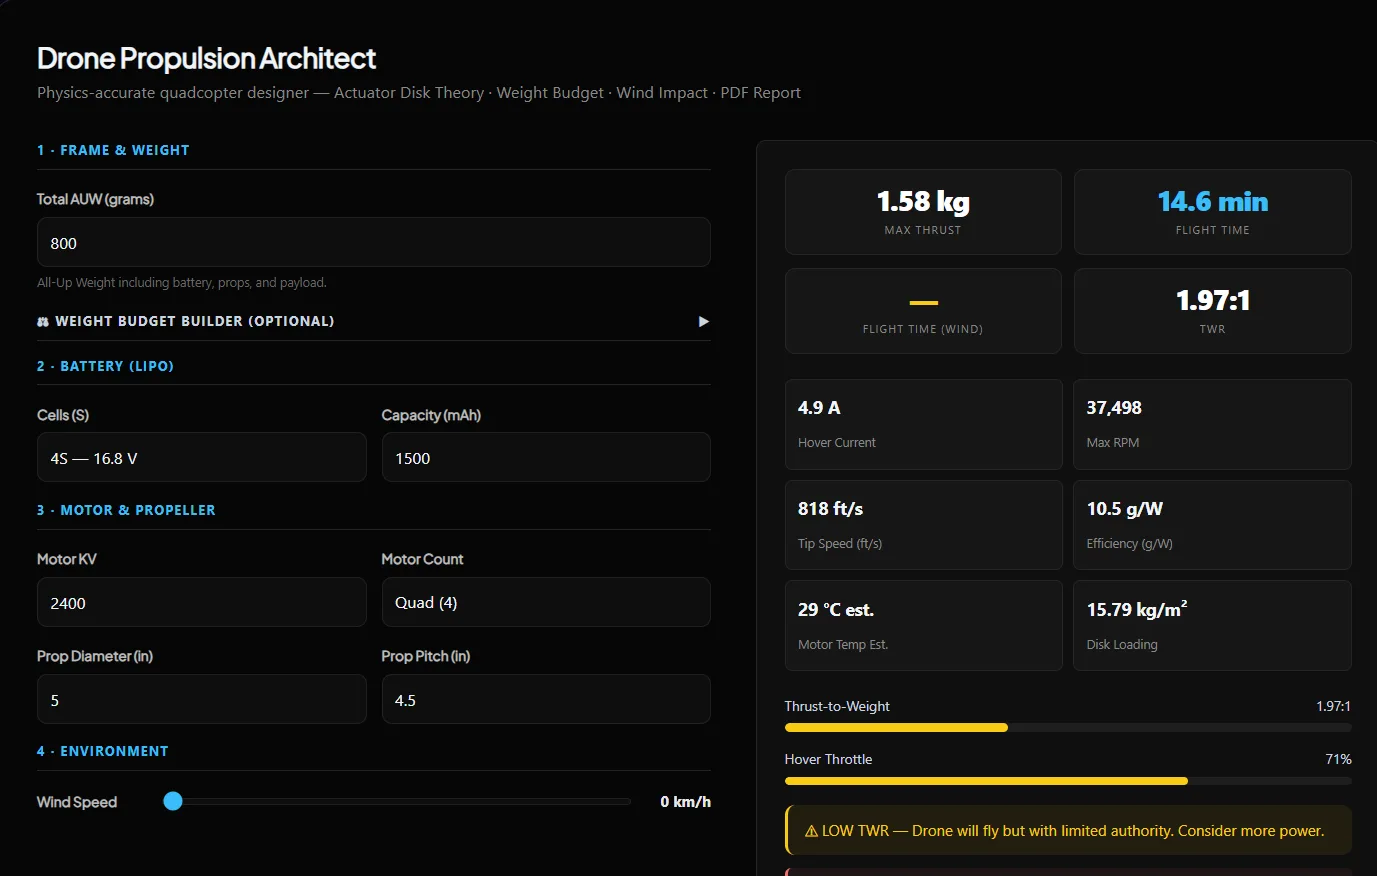The height and width of the screenshot is (876, 1377).
Task: Open the Cells (S) battery dropdown
Action: [201, 457]
